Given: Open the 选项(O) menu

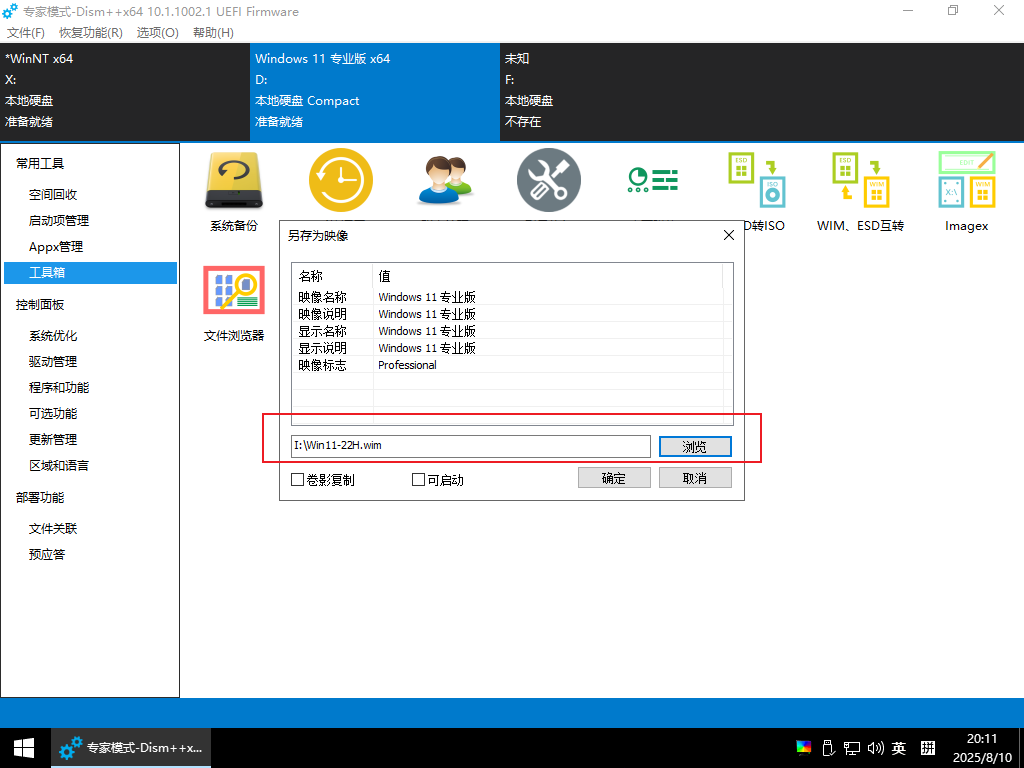Looking at the screenshot, I should (x=157, y=33).
